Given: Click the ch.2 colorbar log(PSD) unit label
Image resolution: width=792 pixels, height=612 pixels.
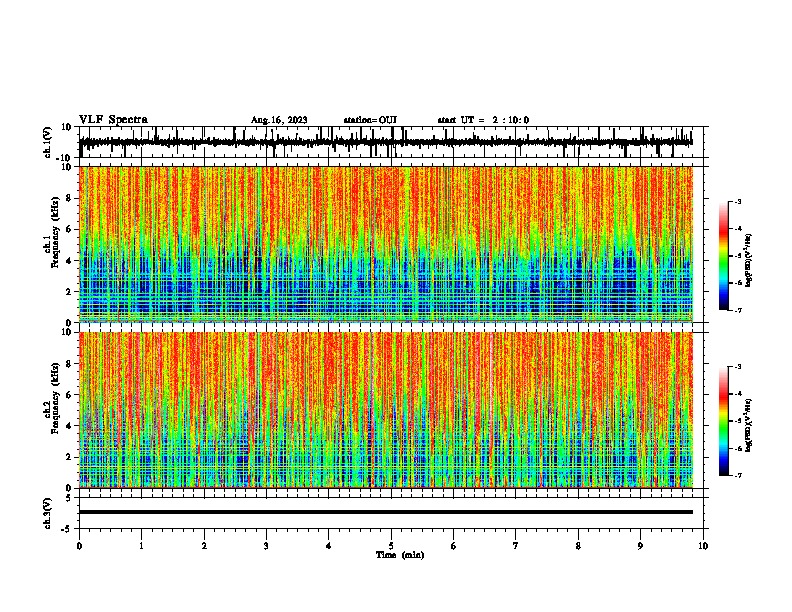Looking at the screenshot, I should coord(749,425).
